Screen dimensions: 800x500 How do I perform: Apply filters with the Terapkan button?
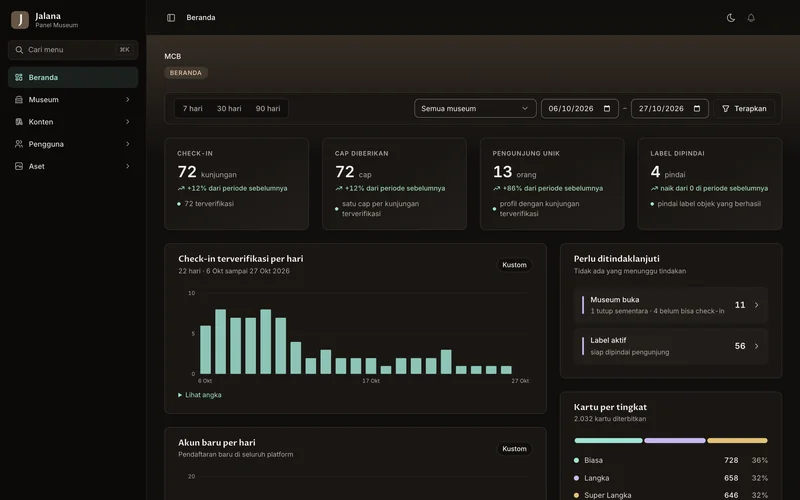744,109
